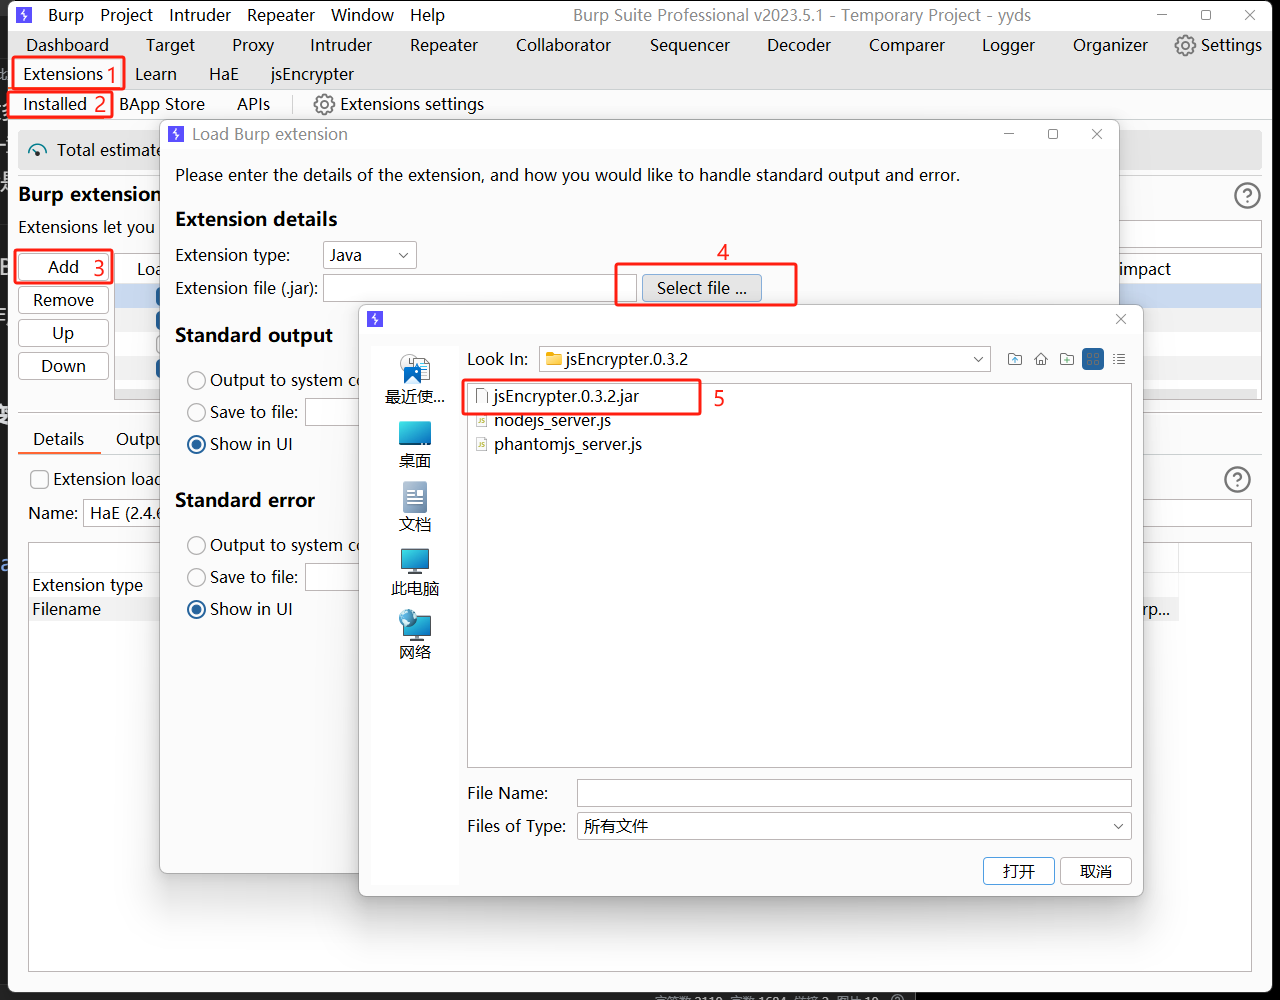Click Extension file (.jar) path field
1280x1000 pixels.
tap(480, 288)
